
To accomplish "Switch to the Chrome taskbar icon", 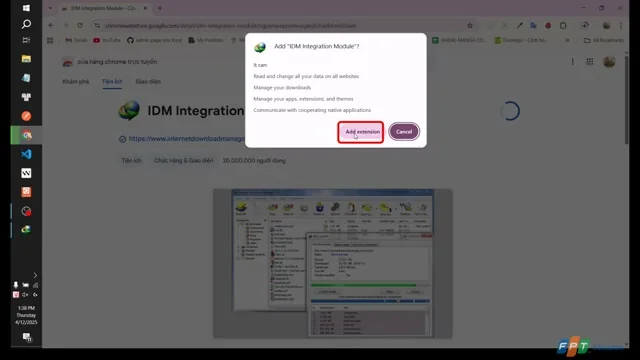I will point(26,135).
